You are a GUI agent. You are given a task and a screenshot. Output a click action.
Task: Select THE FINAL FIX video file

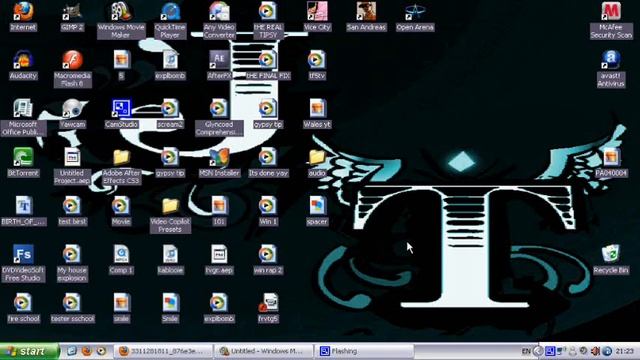268,65
